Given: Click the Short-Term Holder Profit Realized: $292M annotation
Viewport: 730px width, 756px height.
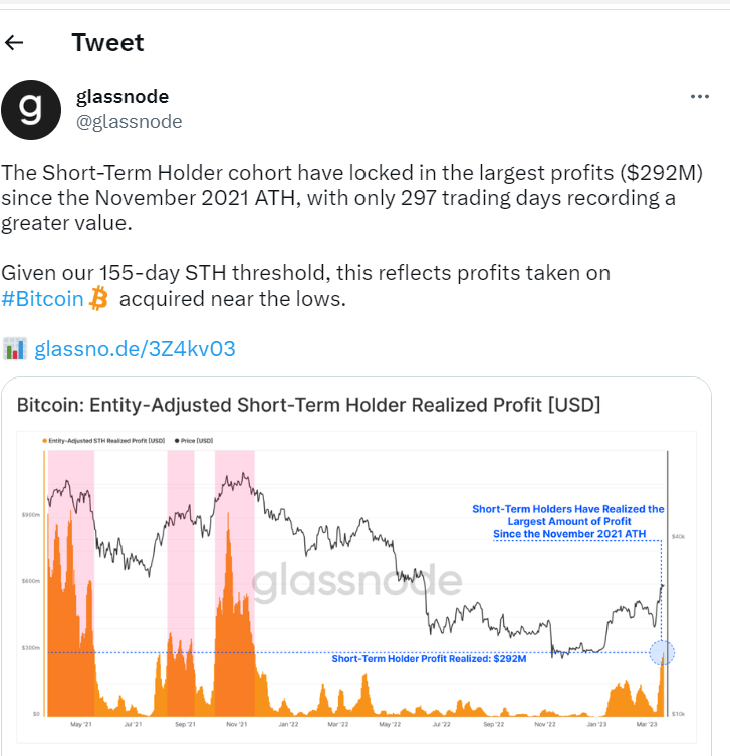Looking at the screenshot, I should (429, 659).
